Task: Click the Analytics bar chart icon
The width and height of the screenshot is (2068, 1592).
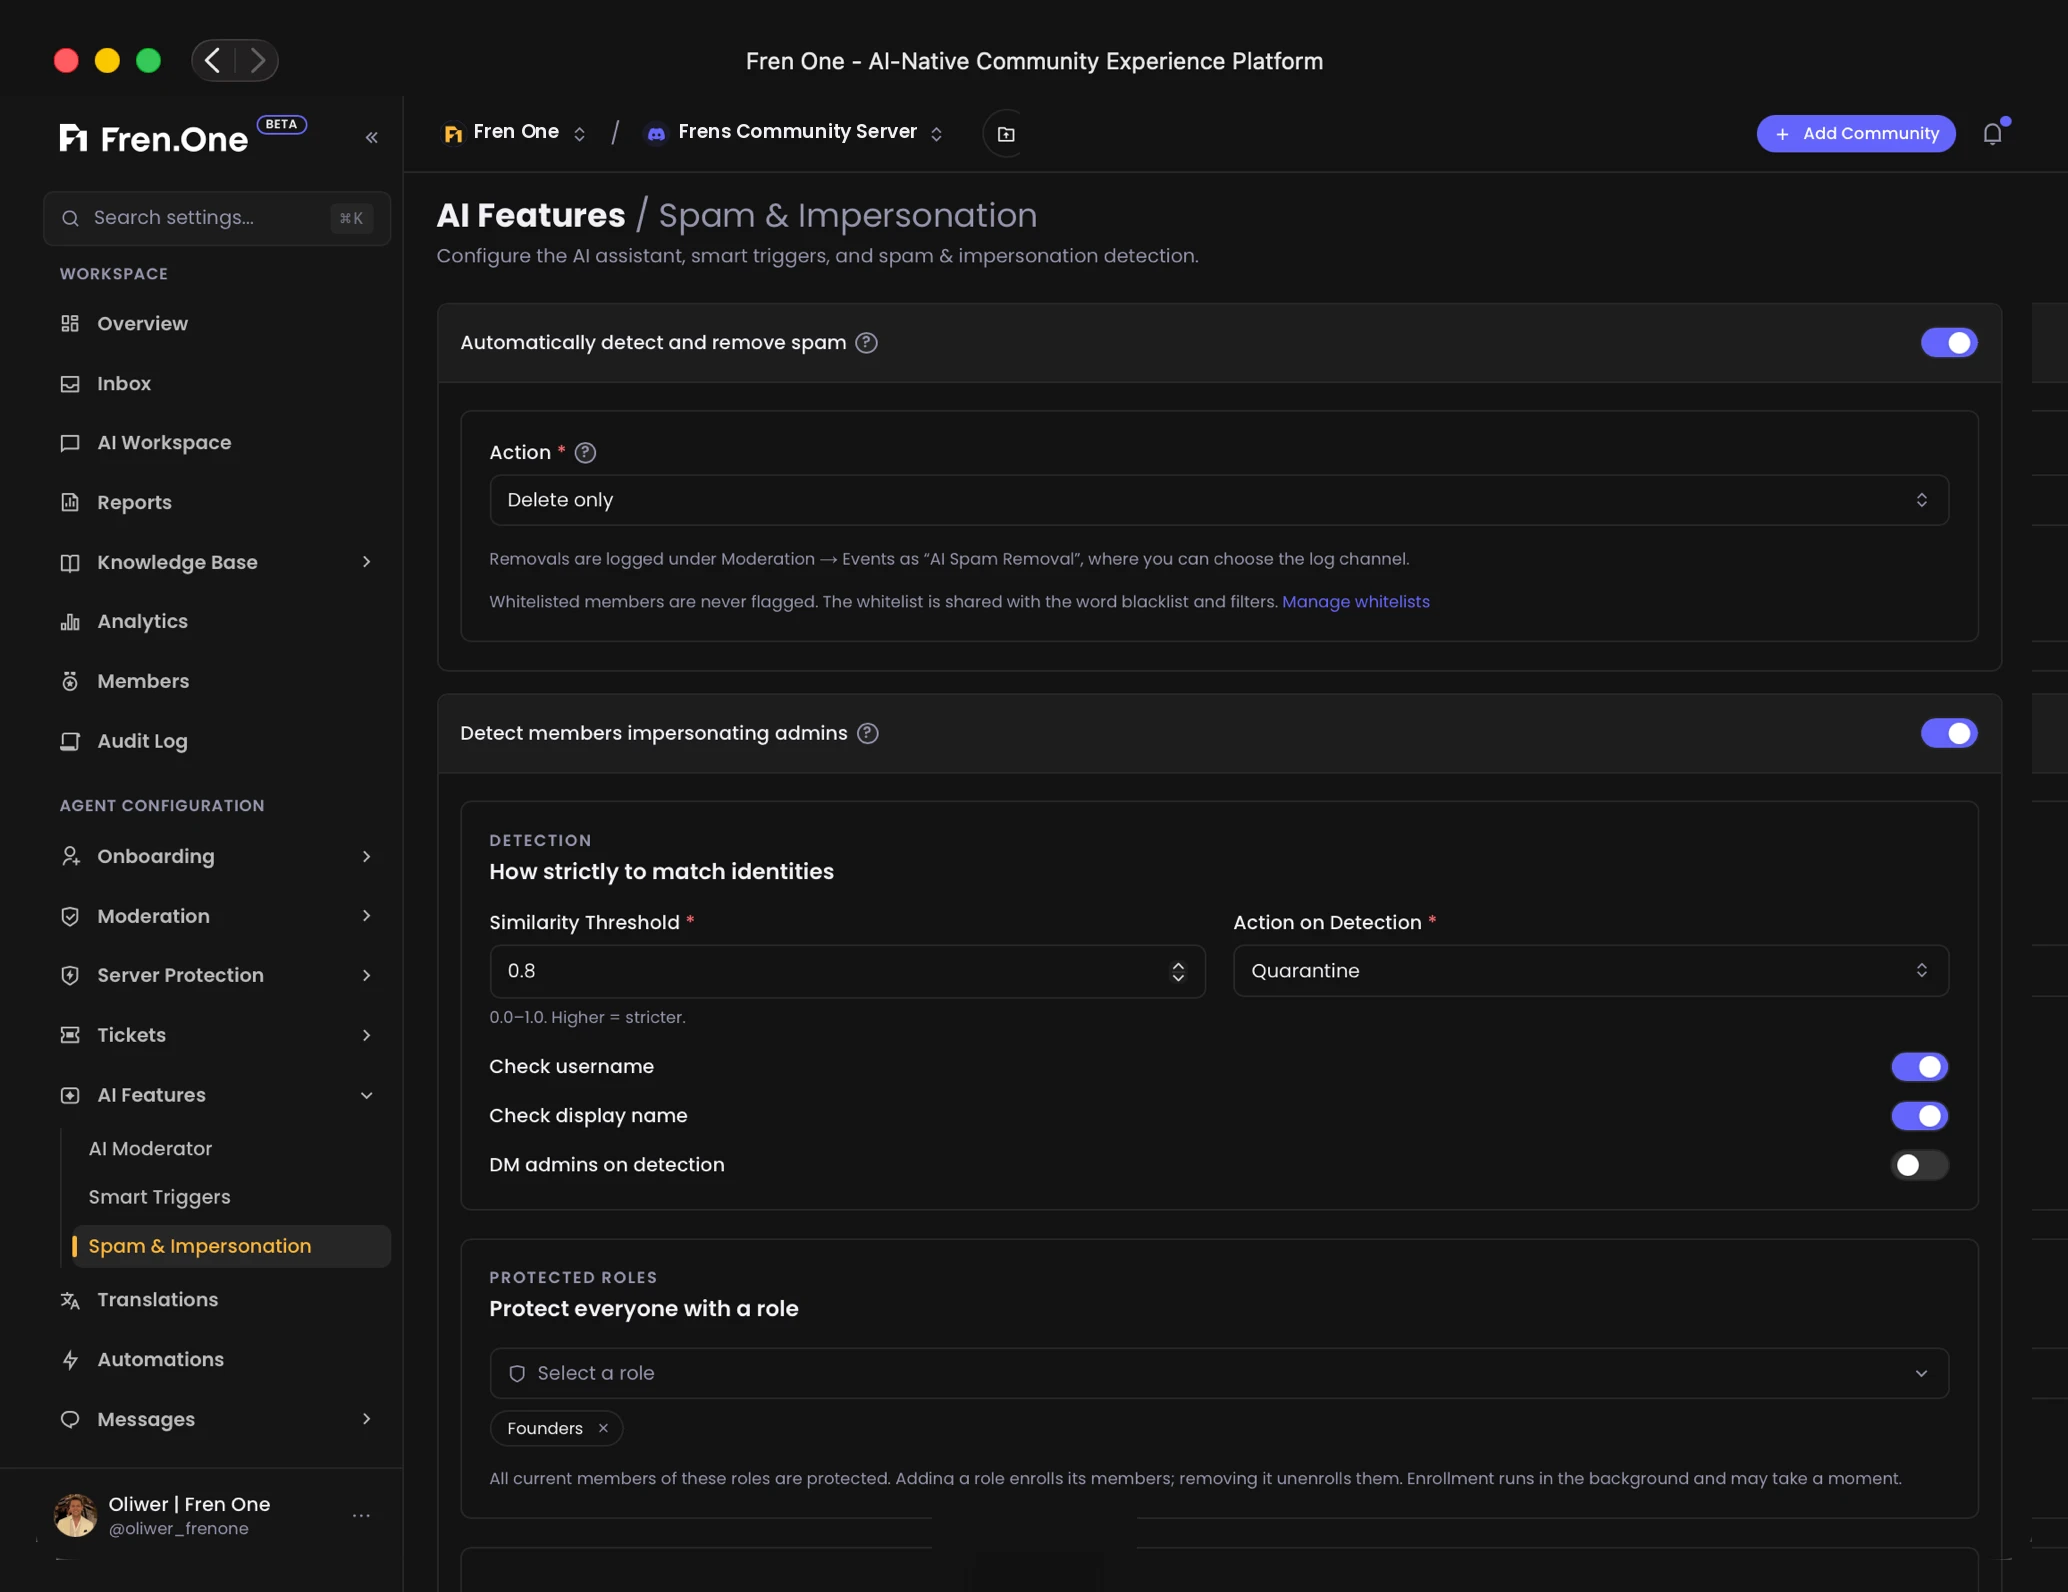Action: [x=70, y=621]
